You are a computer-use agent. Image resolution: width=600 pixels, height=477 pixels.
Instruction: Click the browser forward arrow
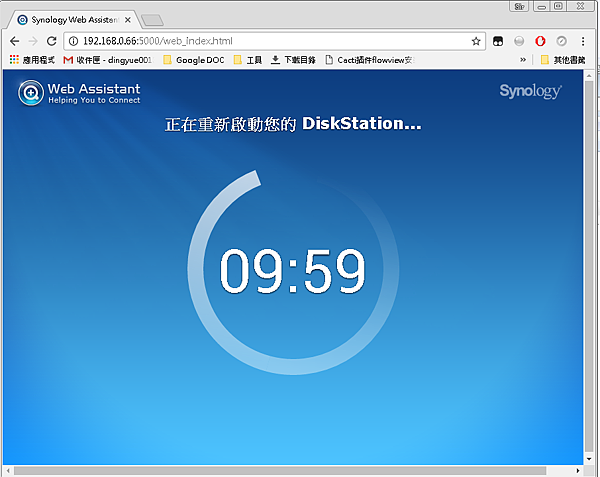click(x=33, y=41)
